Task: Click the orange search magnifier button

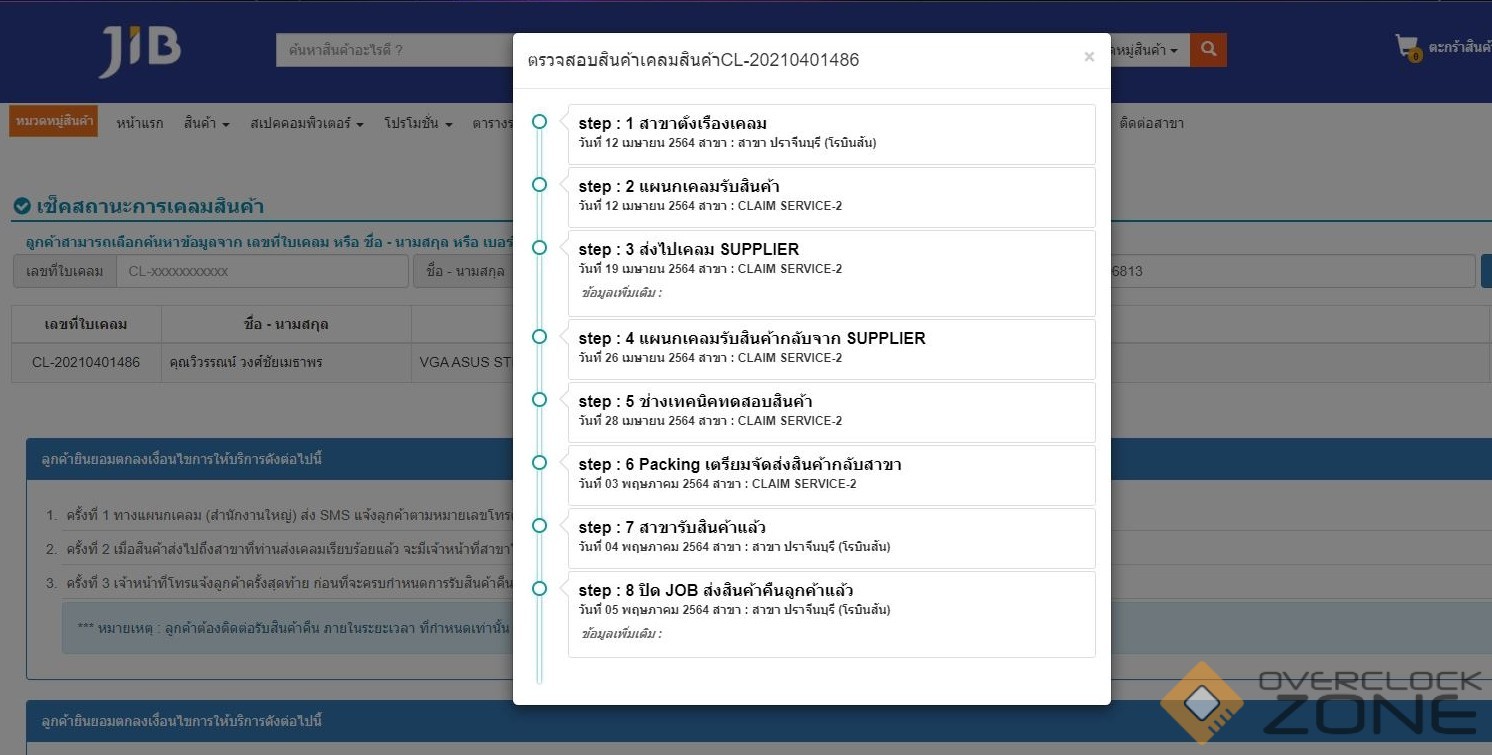Action: 1208,49
